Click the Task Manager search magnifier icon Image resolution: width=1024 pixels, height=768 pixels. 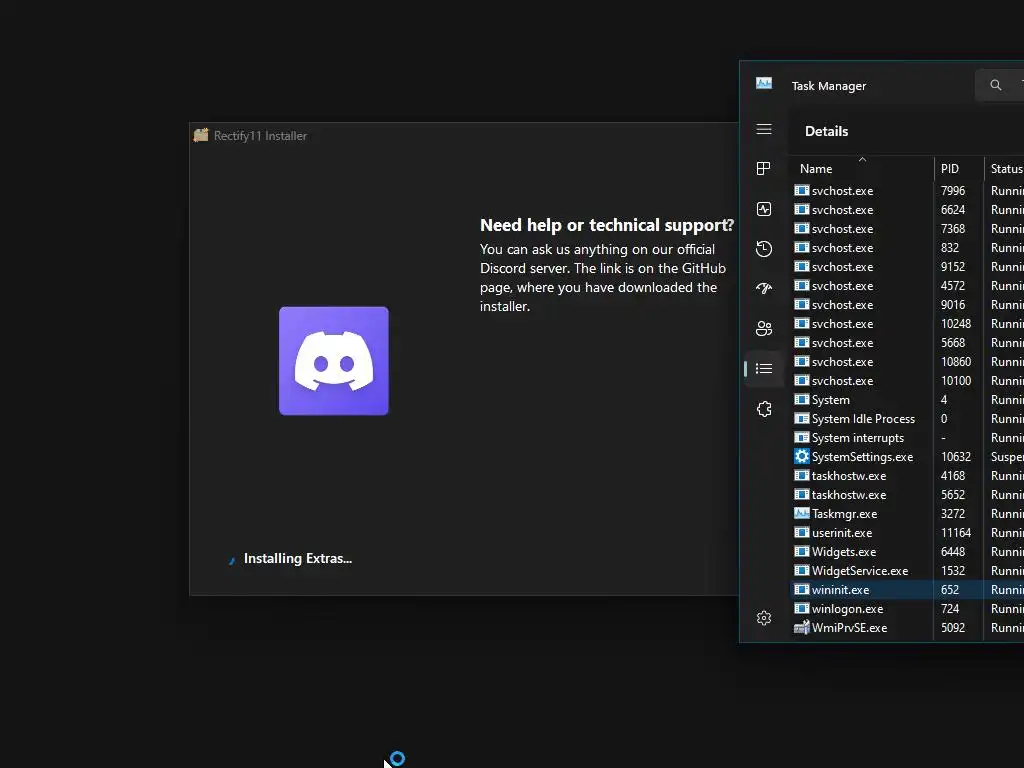pos(995,85)
